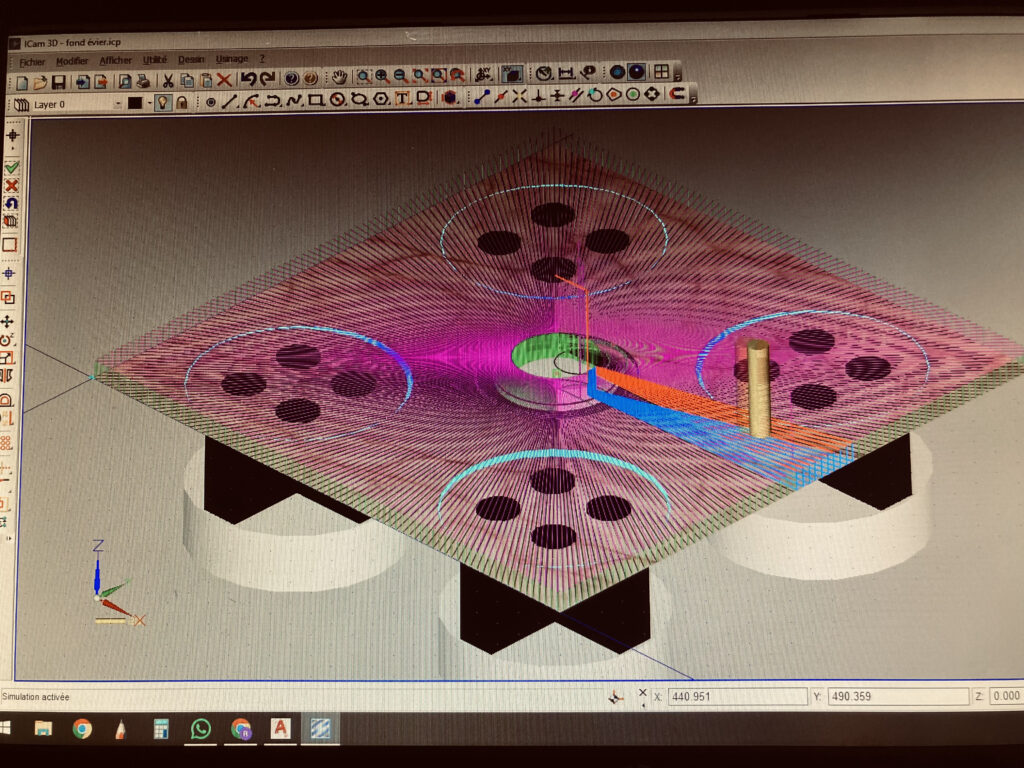Toggle the dark render sphere mode

pos(637,71)
